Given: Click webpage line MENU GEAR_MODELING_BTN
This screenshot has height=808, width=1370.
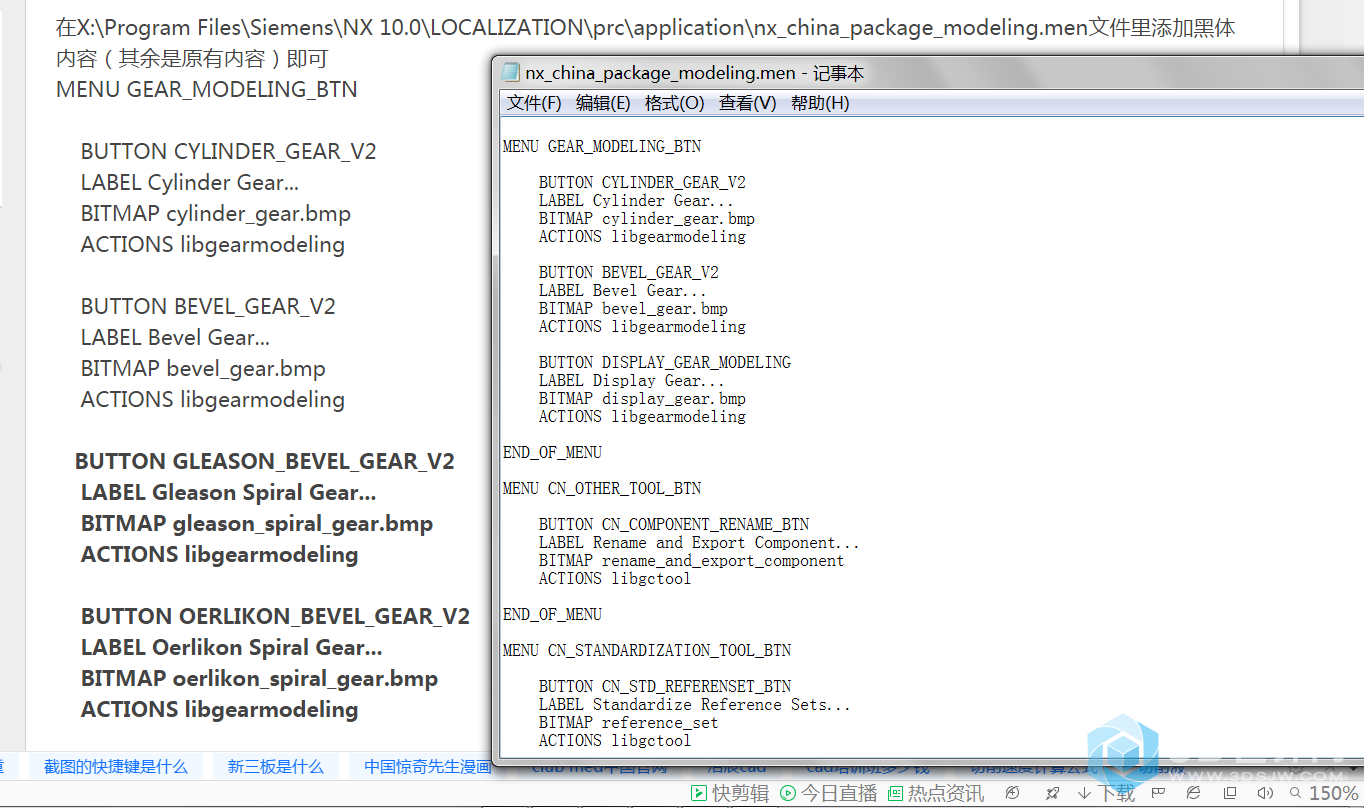Looking at the screenshot, I should [x=207, y=89].
